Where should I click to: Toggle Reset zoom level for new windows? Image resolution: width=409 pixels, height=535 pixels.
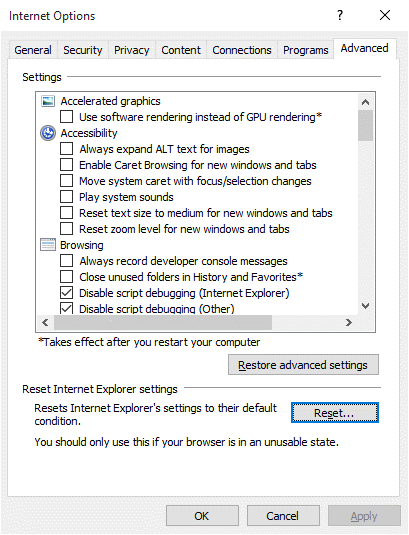[66, 229]
